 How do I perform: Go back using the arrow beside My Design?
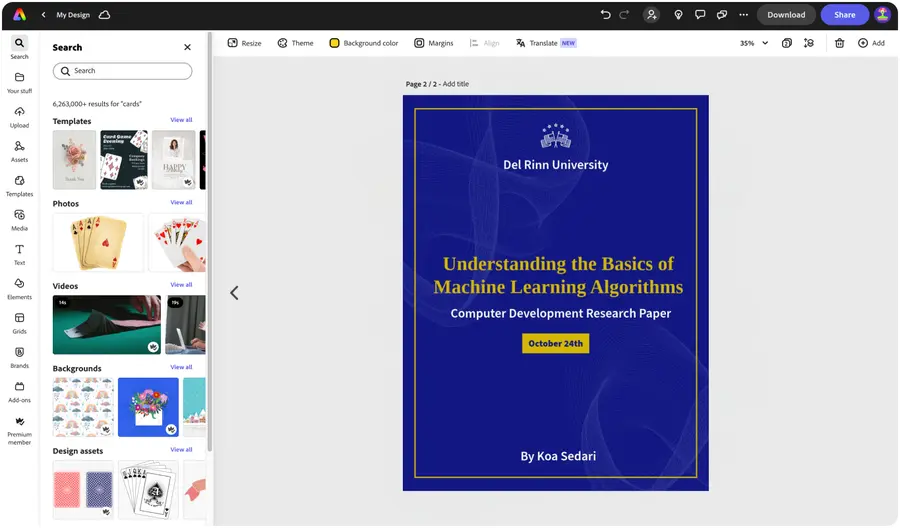coord(44,15)
